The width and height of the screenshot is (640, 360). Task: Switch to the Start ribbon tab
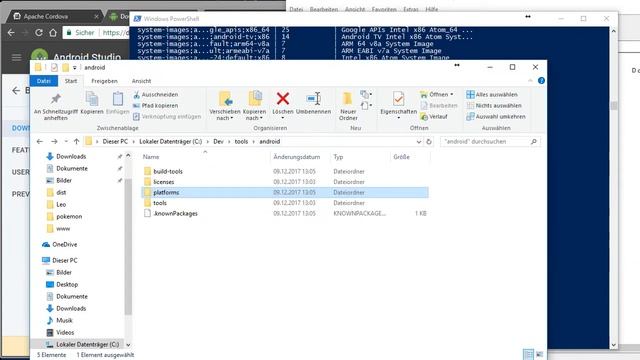pos(71,81)
